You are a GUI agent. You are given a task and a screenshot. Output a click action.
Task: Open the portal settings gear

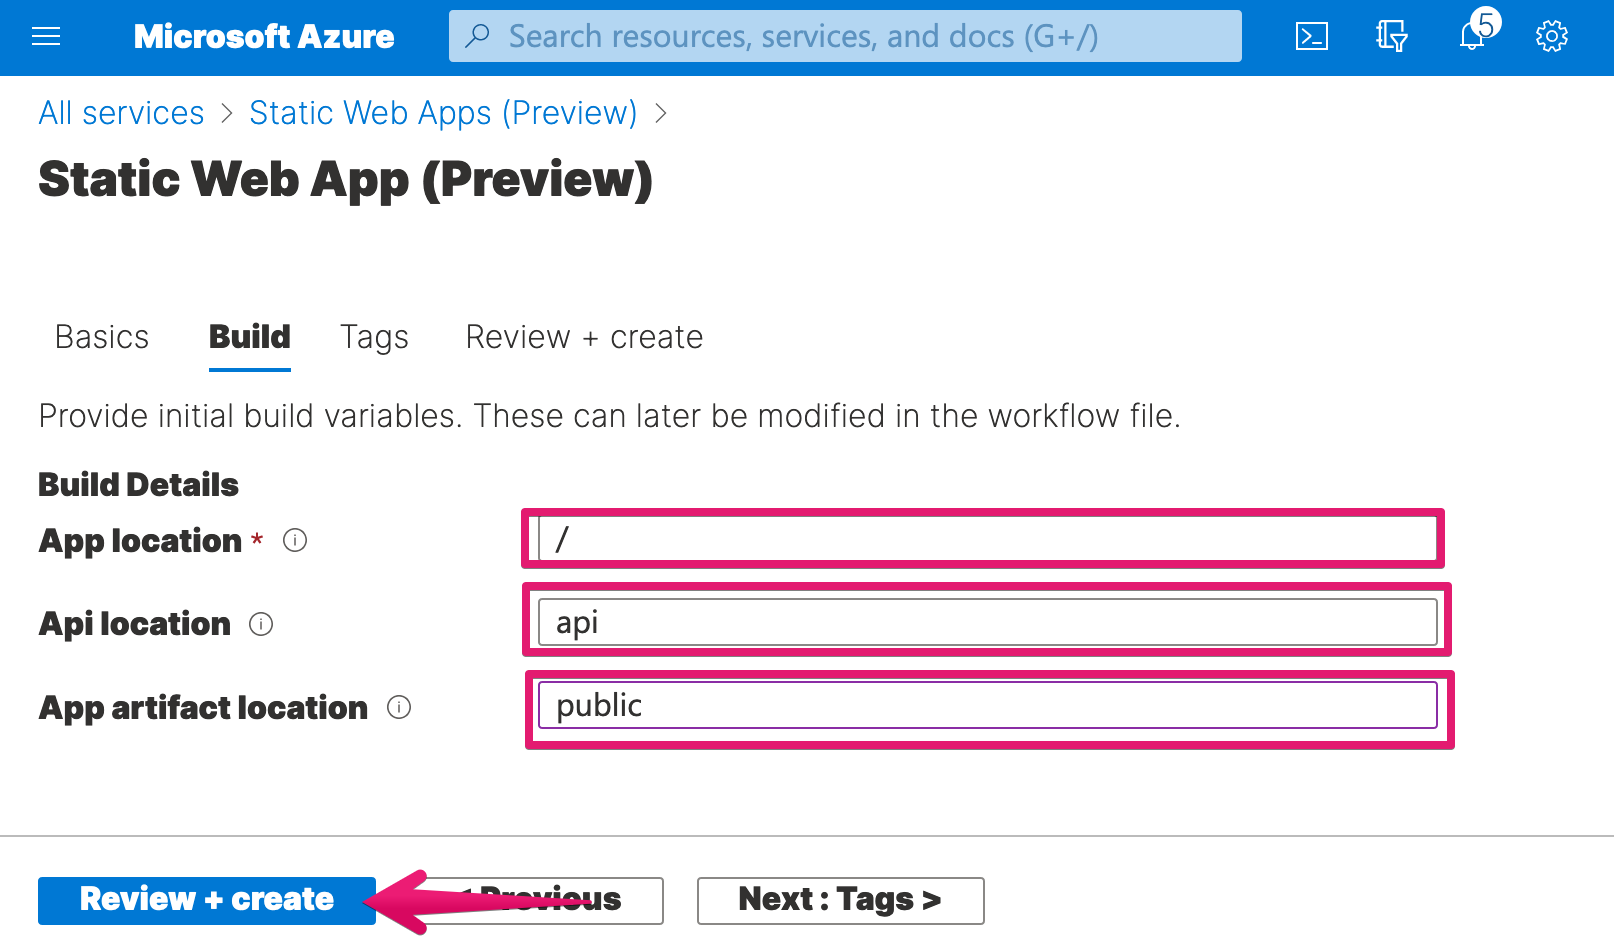pos(1551,37)
